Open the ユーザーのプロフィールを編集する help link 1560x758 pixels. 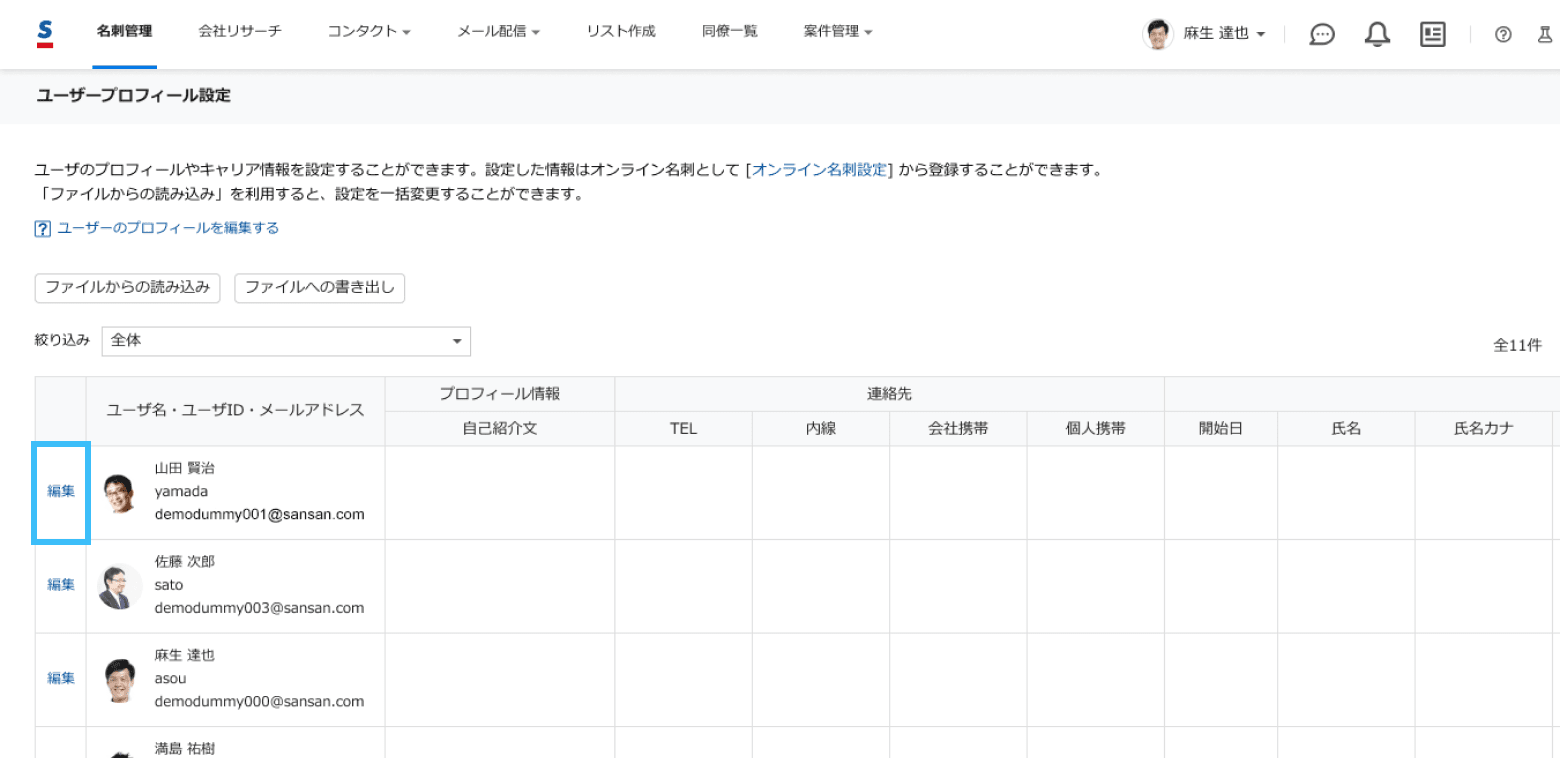tap(168, 228)
